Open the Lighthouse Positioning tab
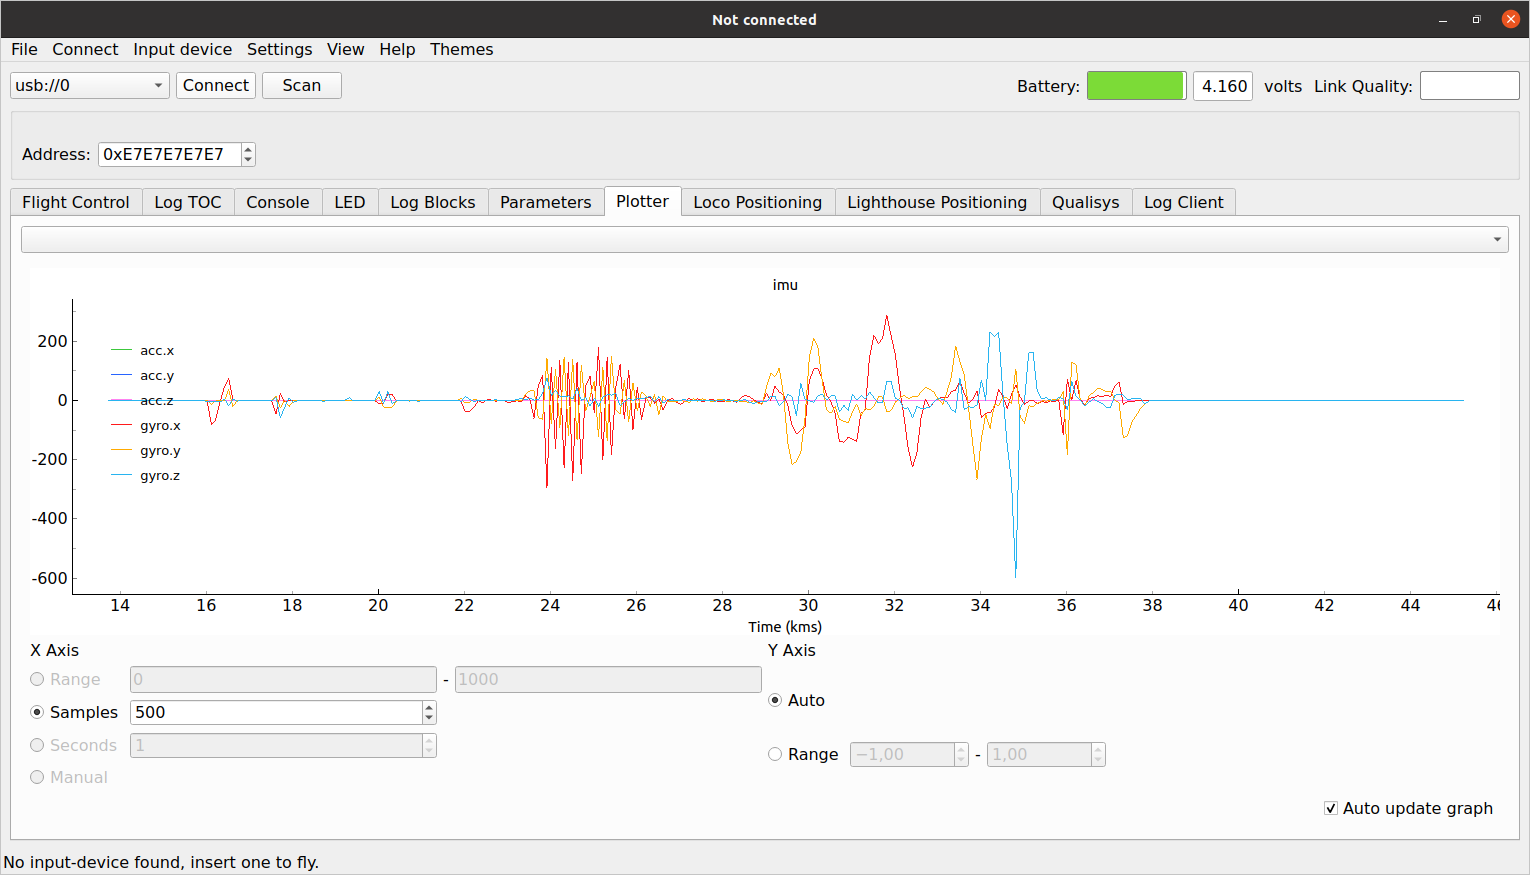This screenshot has width=1530, height=875. (936, 202)
